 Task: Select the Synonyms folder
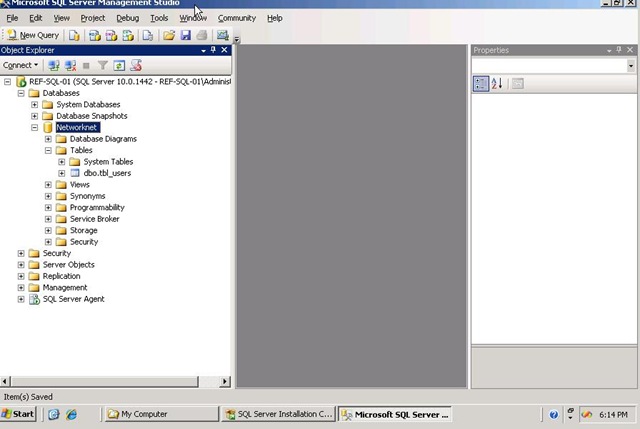(87, 196)
